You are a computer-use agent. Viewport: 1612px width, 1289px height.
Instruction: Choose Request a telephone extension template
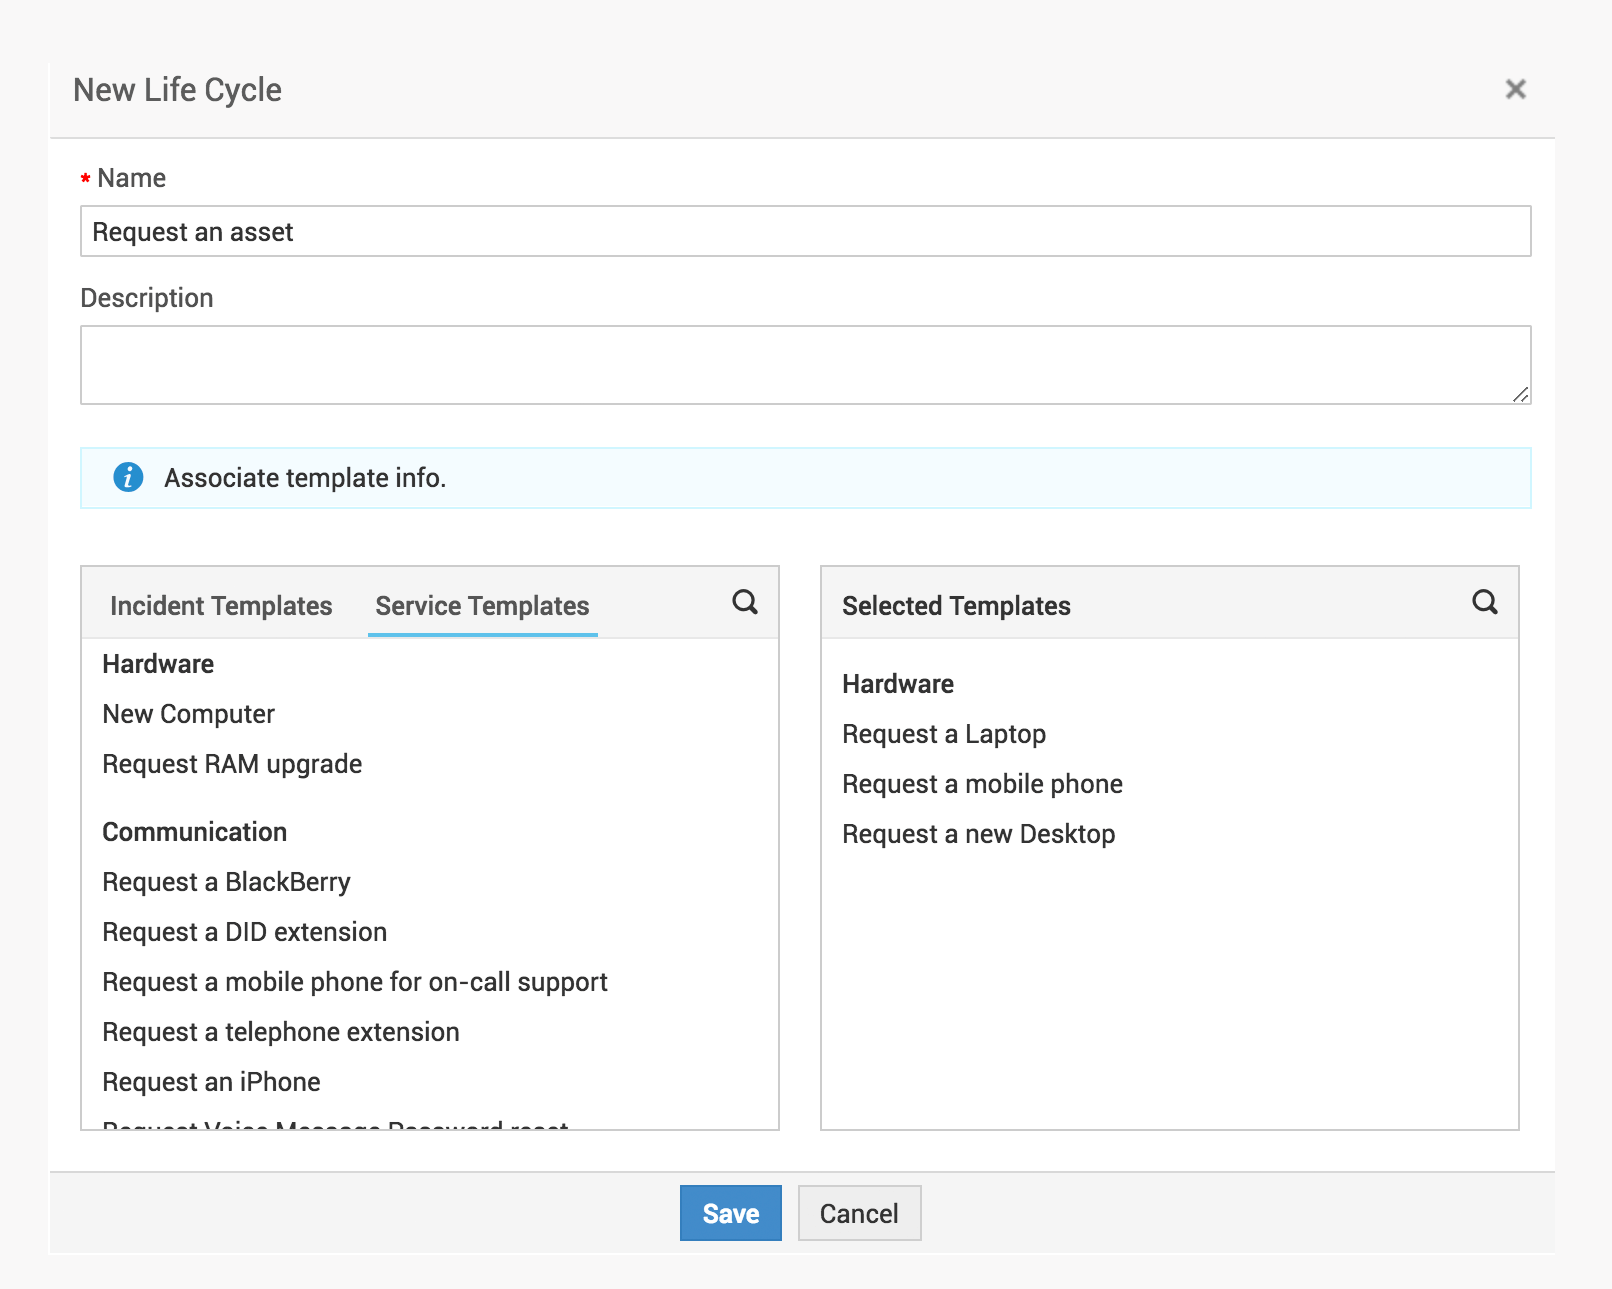point(281,1032)
